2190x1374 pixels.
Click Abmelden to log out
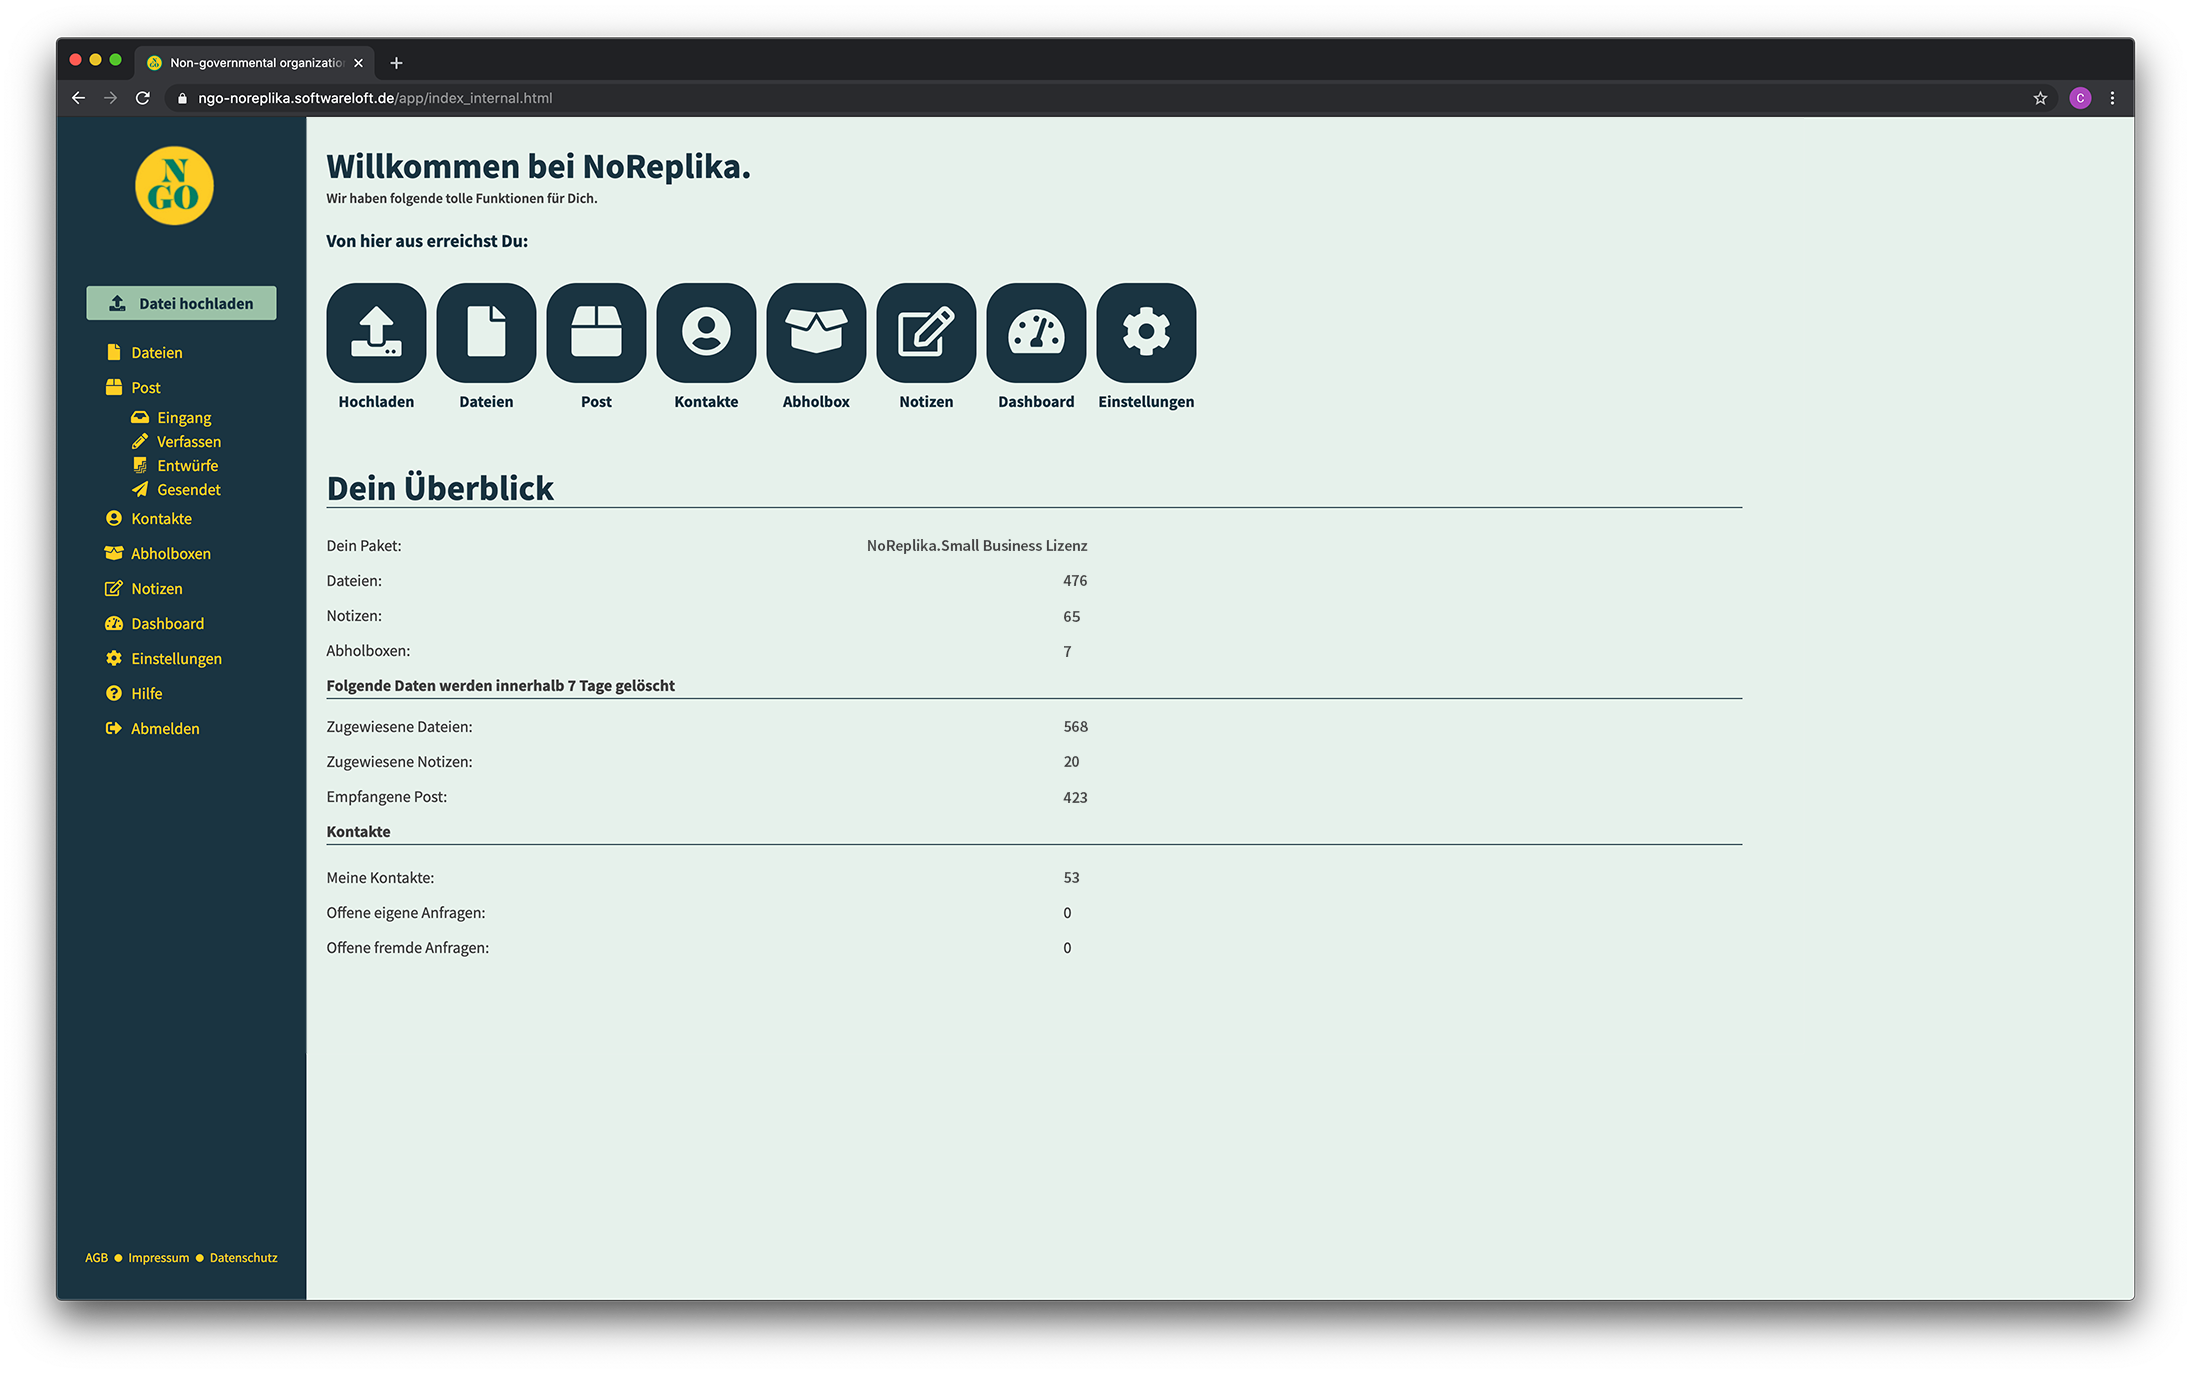click(165, 729)
